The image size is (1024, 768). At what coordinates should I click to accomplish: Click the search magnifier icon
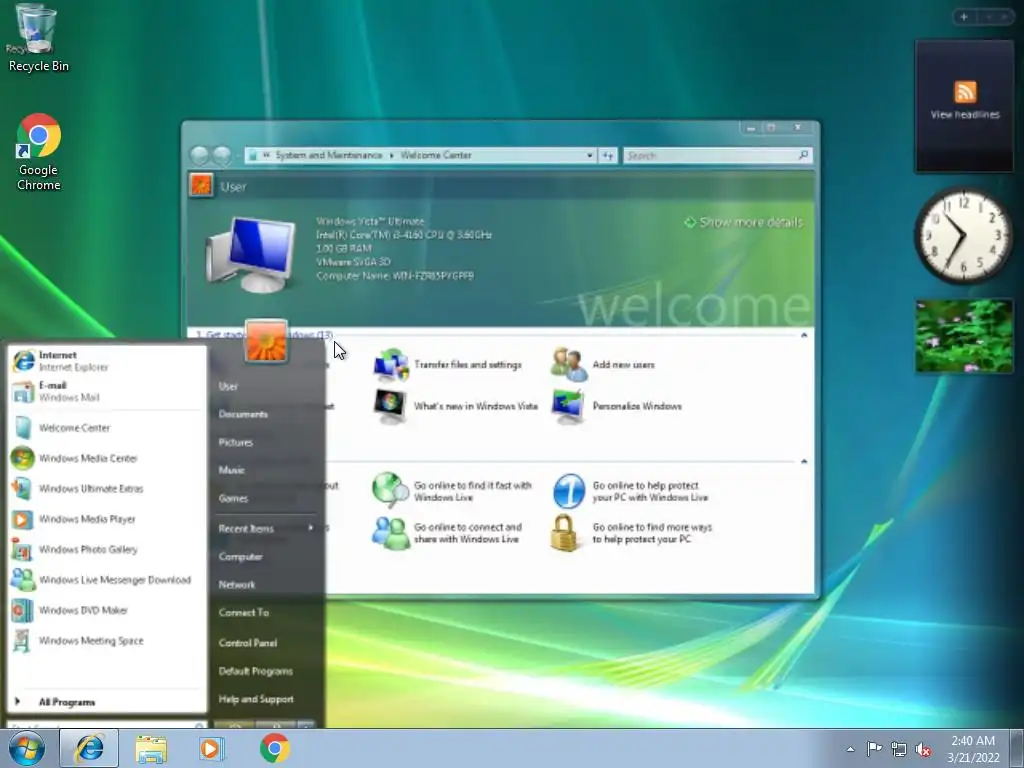pyautogui.click(x=803, y=155)
